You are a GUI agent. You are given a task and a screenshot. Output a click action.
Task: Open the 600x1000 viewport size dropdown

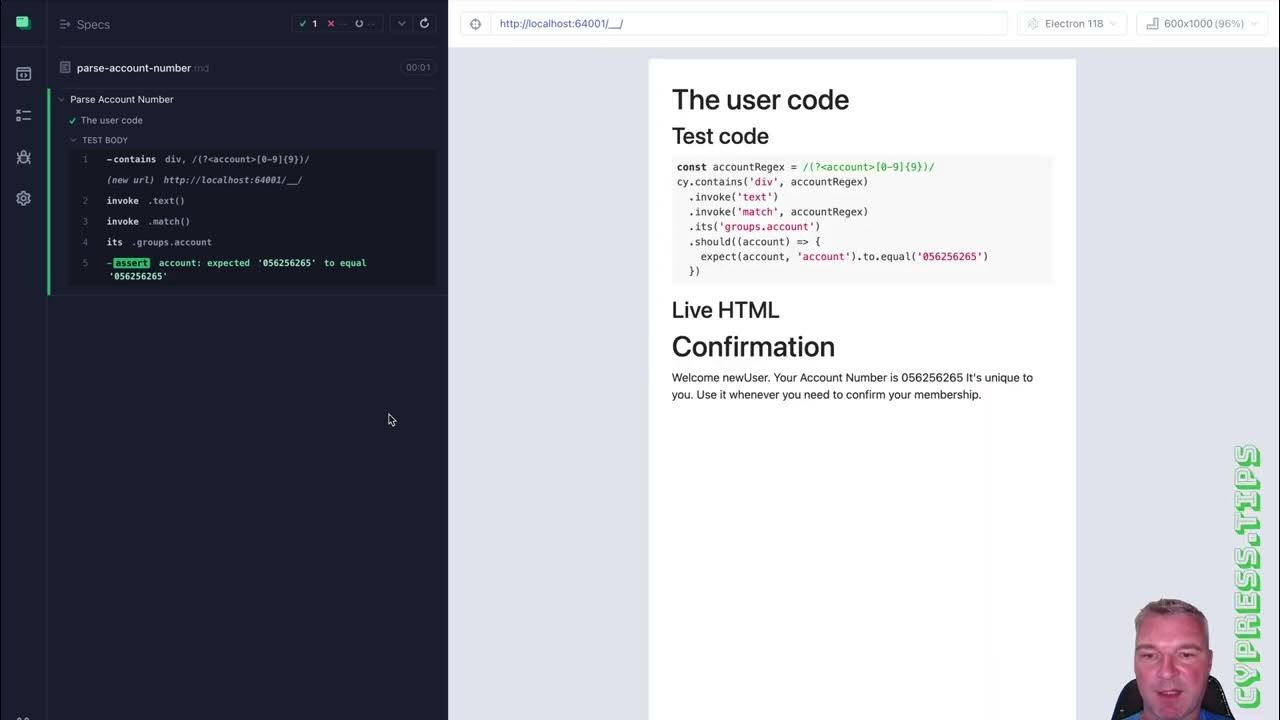point(1202,24)
